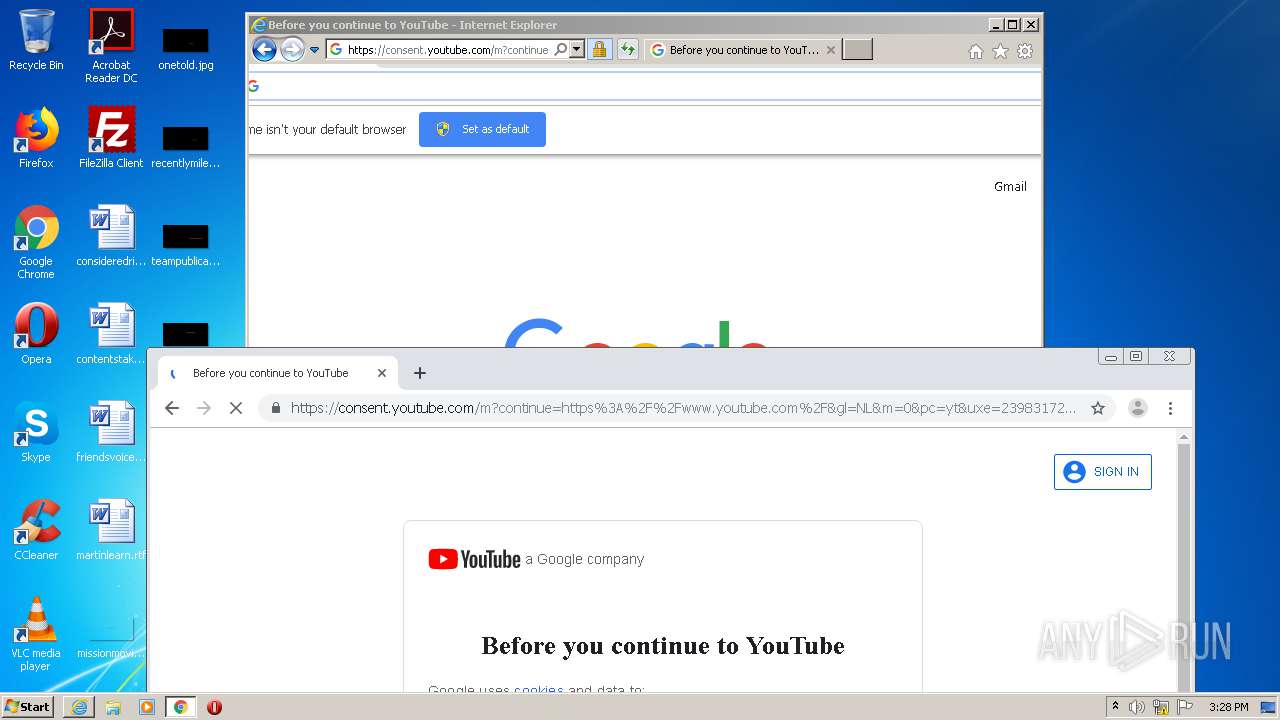1280x720 pixels.
Task: Open network status in system tray
Action: coord(1161,707)
